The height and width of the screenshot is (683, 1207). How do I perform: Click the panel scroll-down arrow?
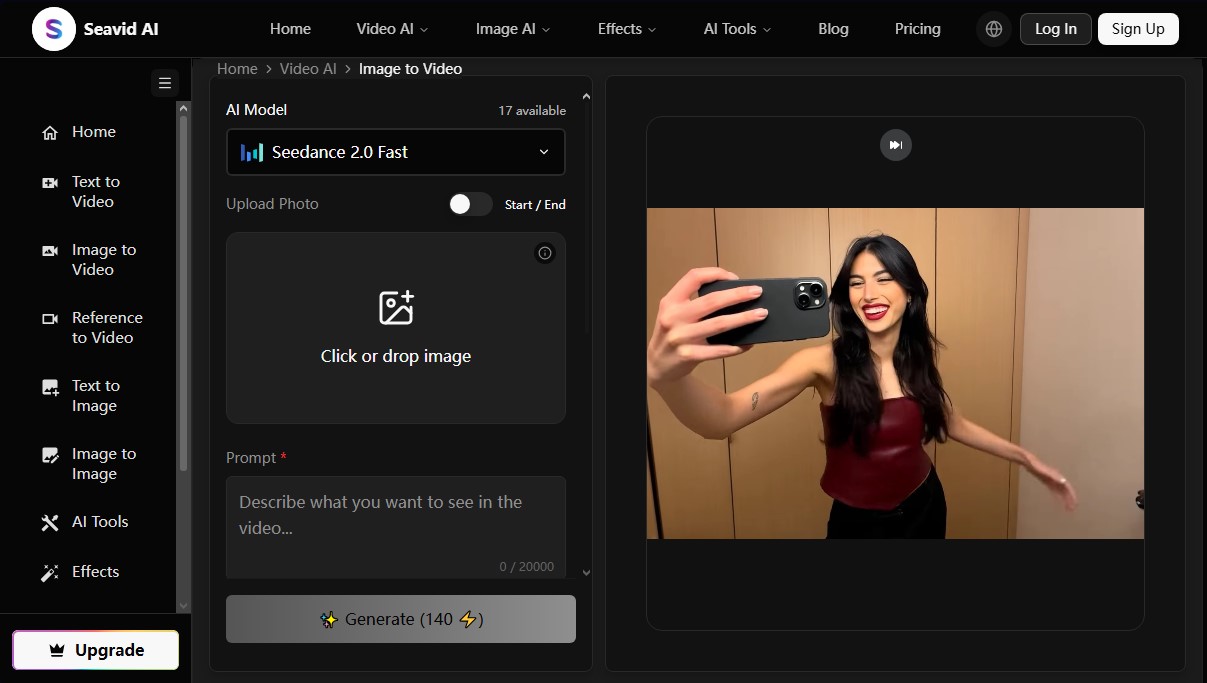click(586, 573)
